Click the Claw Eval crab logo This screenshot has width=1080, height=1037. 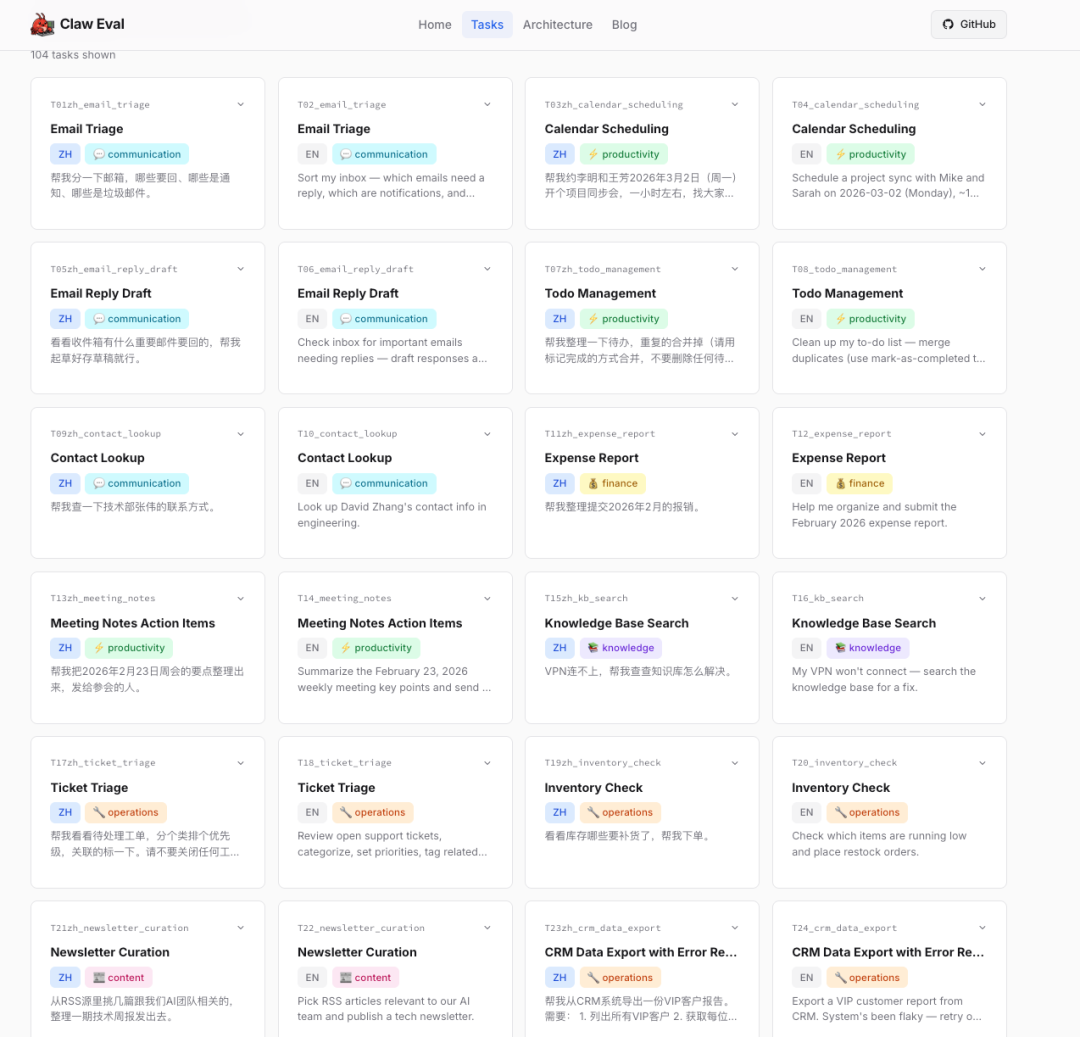click(x=42, y=24)
